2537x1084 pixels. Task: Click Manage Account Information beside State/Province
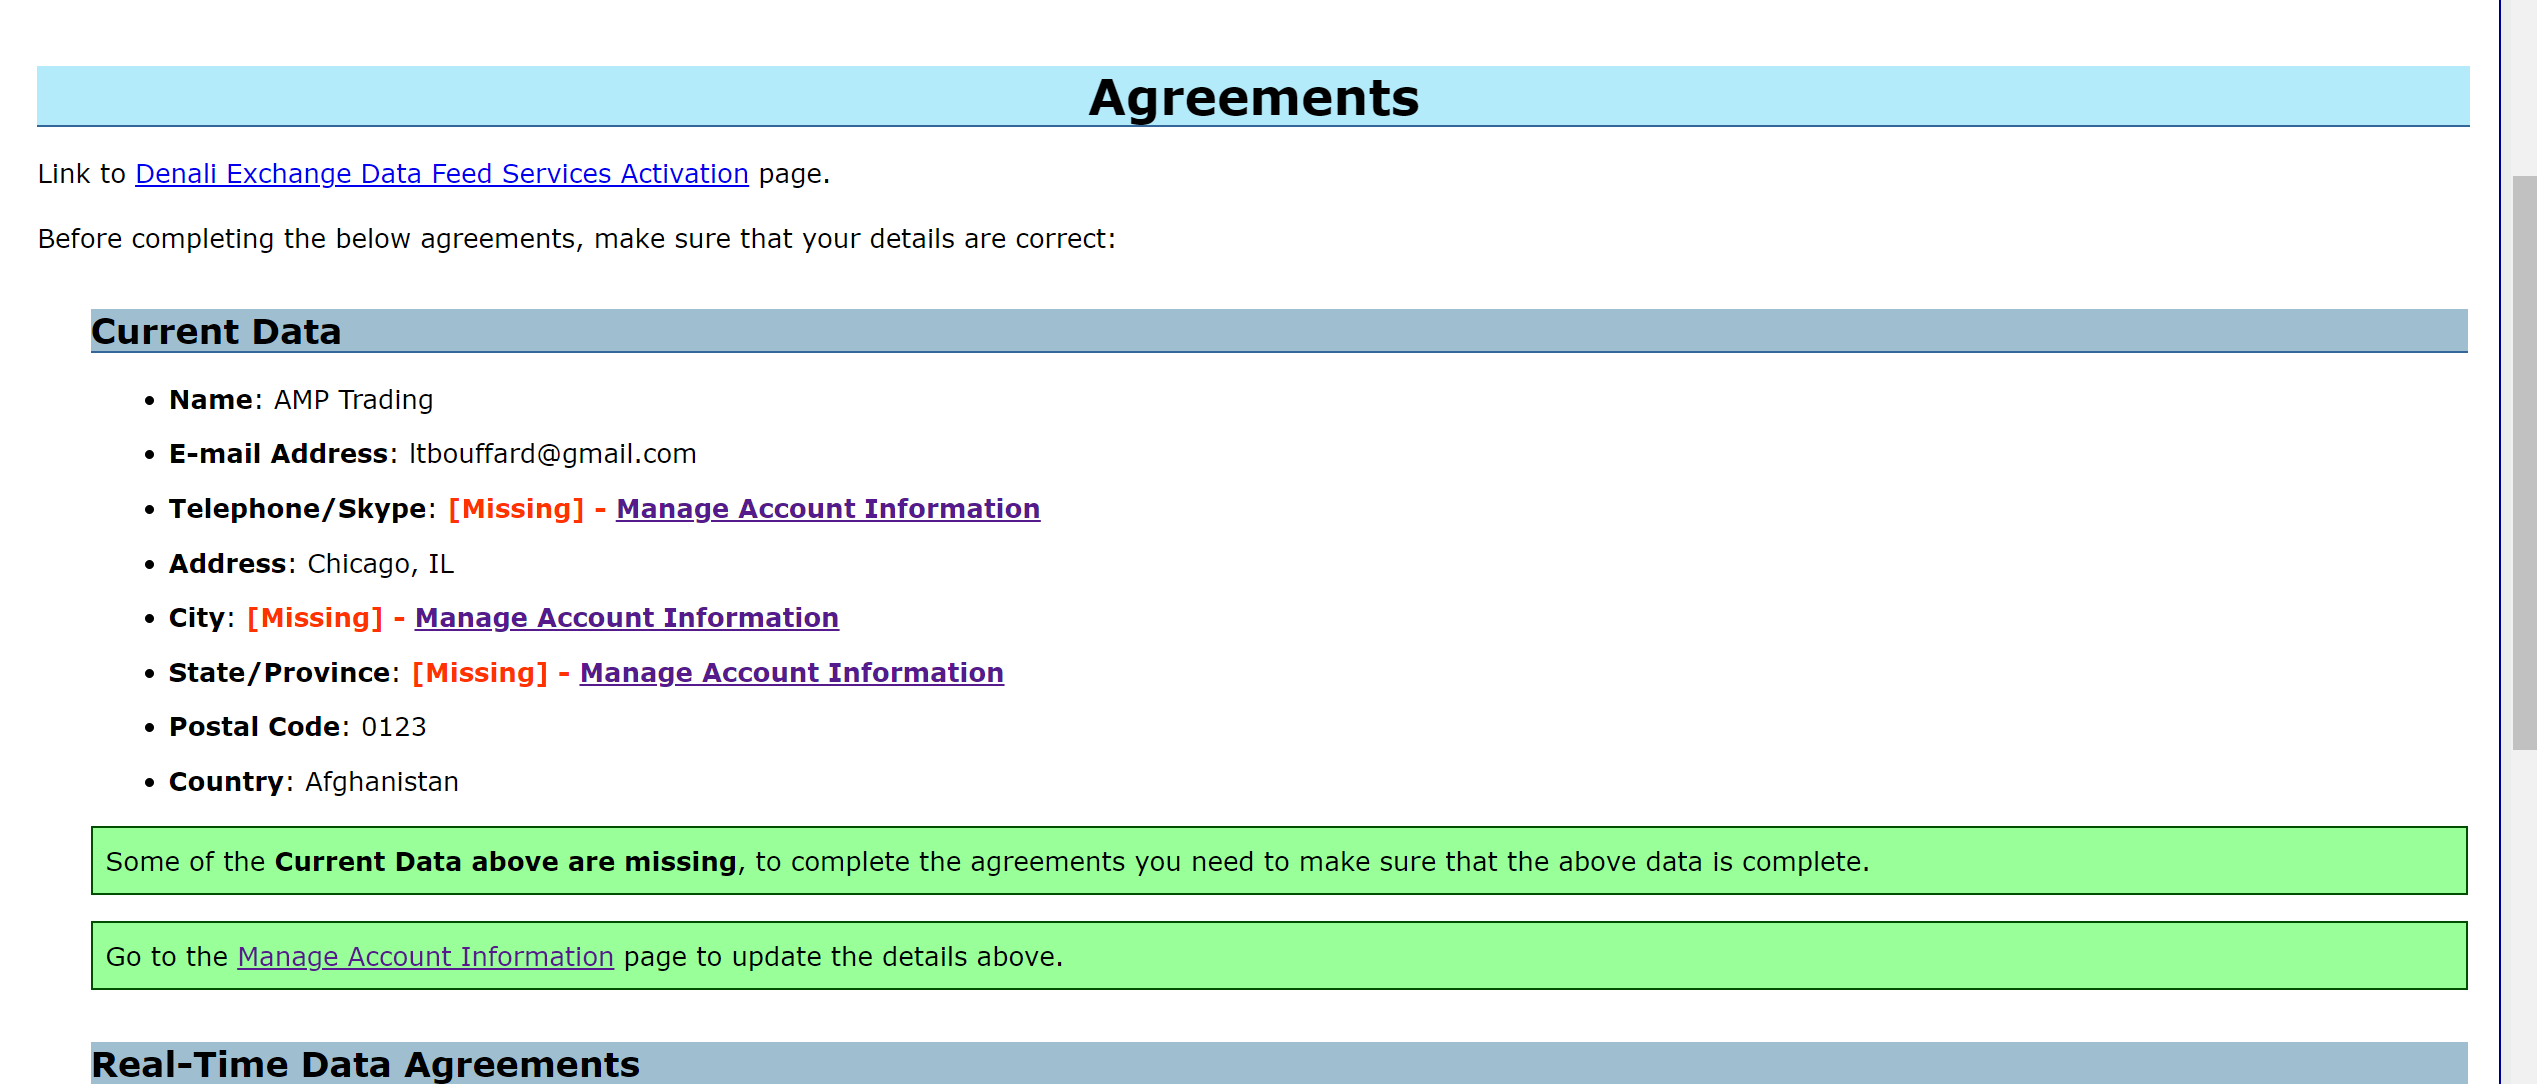(x=791, y=673)
